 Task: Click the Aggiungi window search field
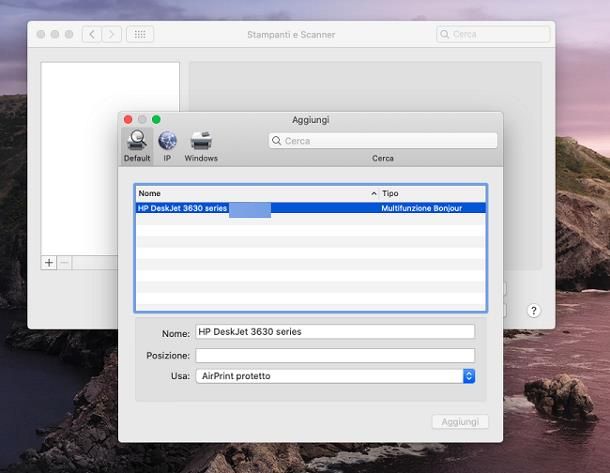pyautogui.click(x=383, y=141)
